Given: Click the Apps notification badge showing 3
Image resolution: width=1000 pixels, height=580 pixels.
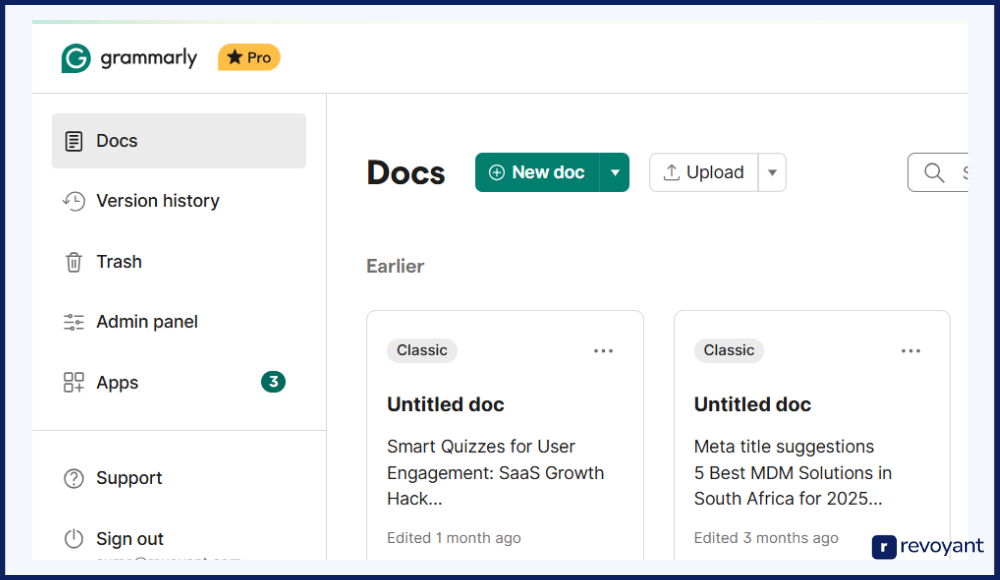Looking at the screenshot, I should [x=273, y=382].
